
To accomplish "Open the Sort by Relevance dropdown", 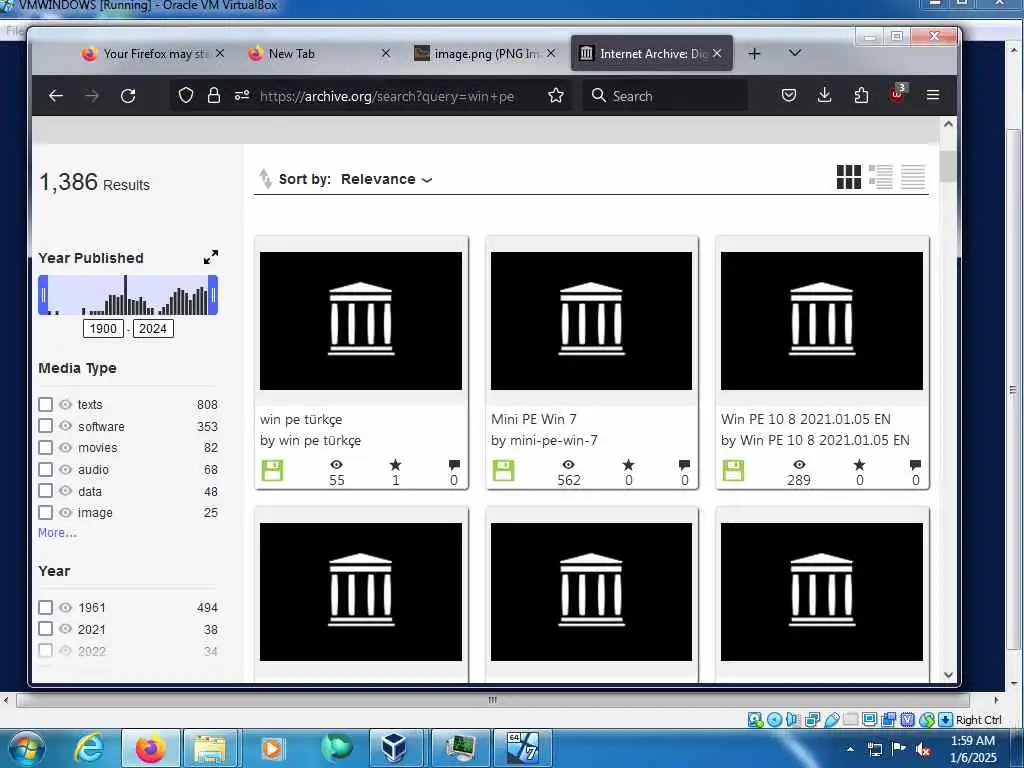I will (x=387, y=179).
